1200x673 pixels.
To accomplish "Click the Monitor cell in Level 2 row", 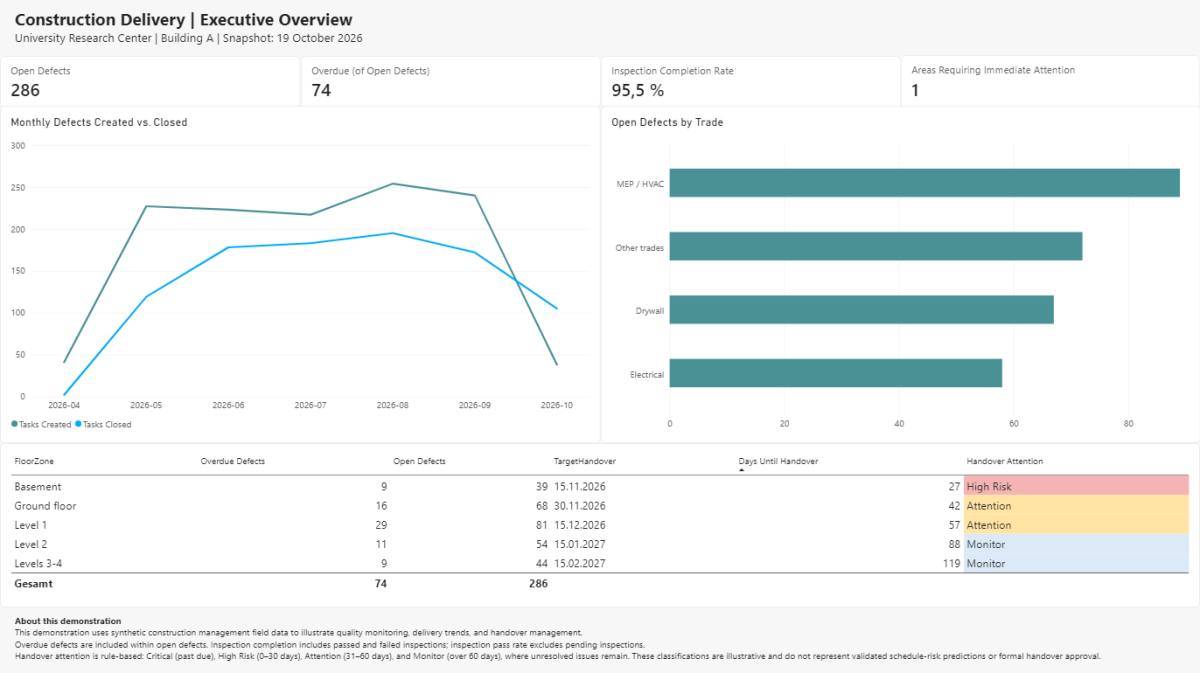I will pyautogui.click(x=1076, y=544).
